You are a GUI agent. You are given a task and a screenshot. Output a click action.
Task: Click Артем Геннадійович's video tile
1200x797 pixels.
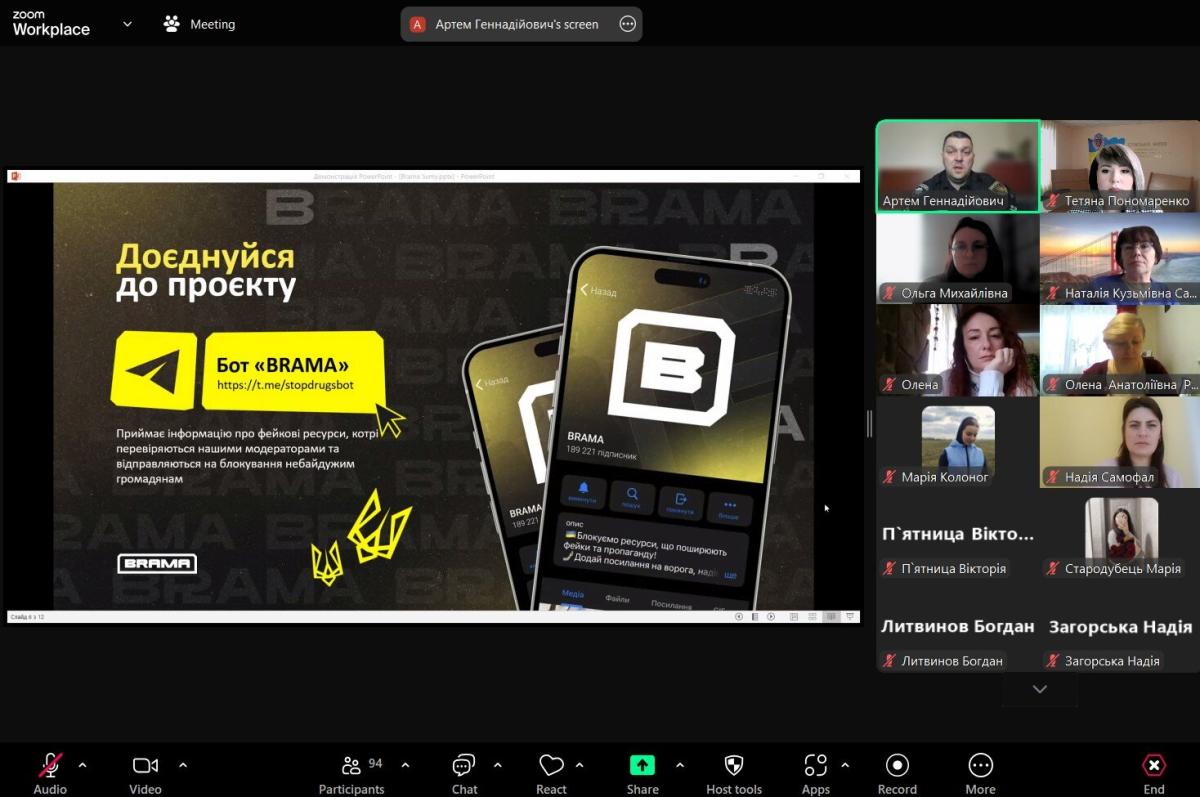click(958, 165)
